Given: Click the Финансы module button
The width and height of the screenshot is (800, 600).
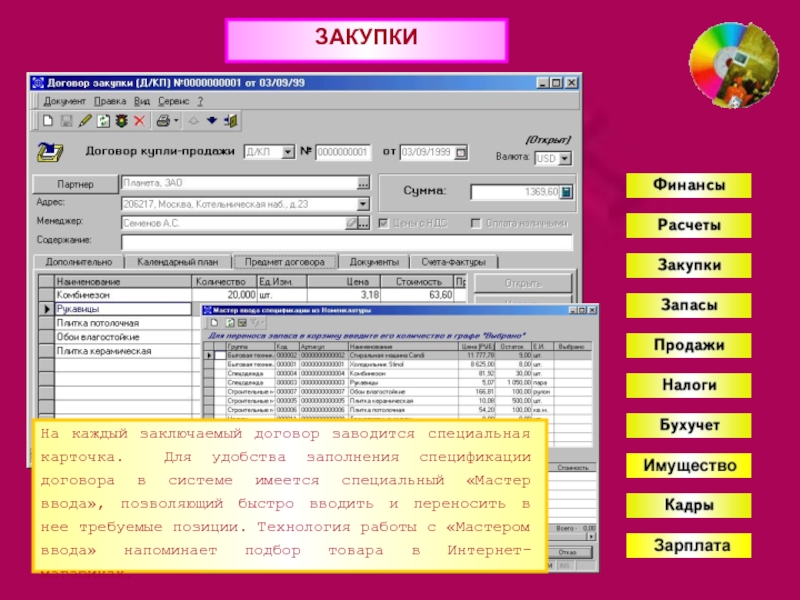Looking at the screenshot, I should (x=689, y=185).
